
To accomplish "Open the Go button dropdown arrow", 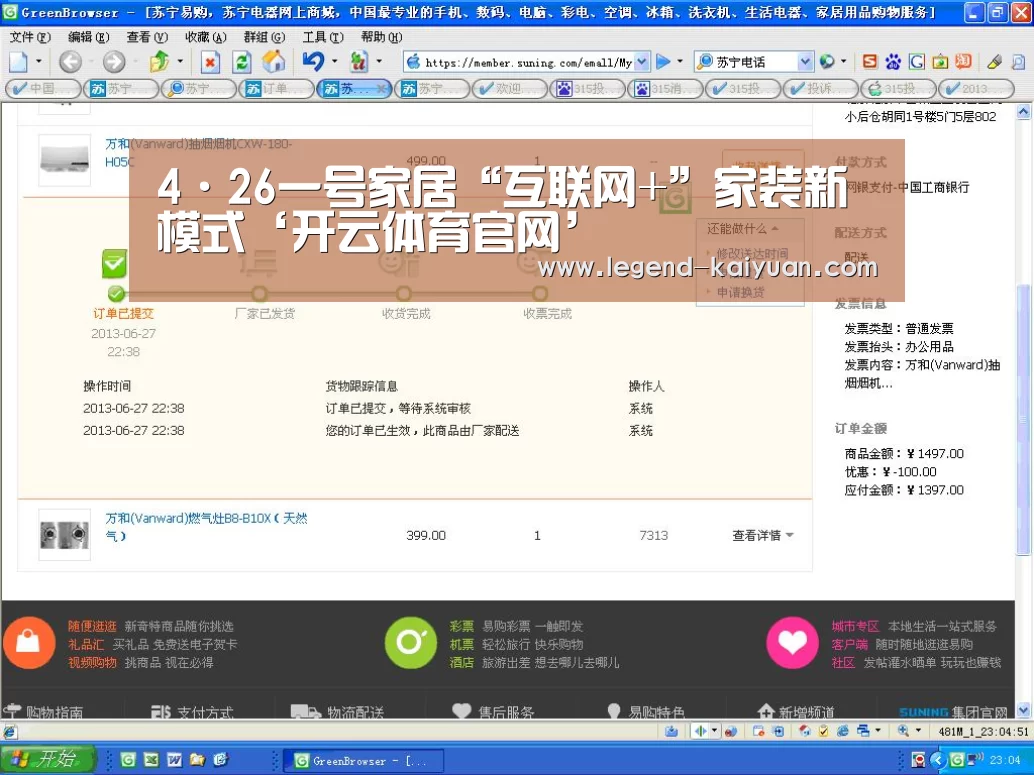I will tap(680, 62).
